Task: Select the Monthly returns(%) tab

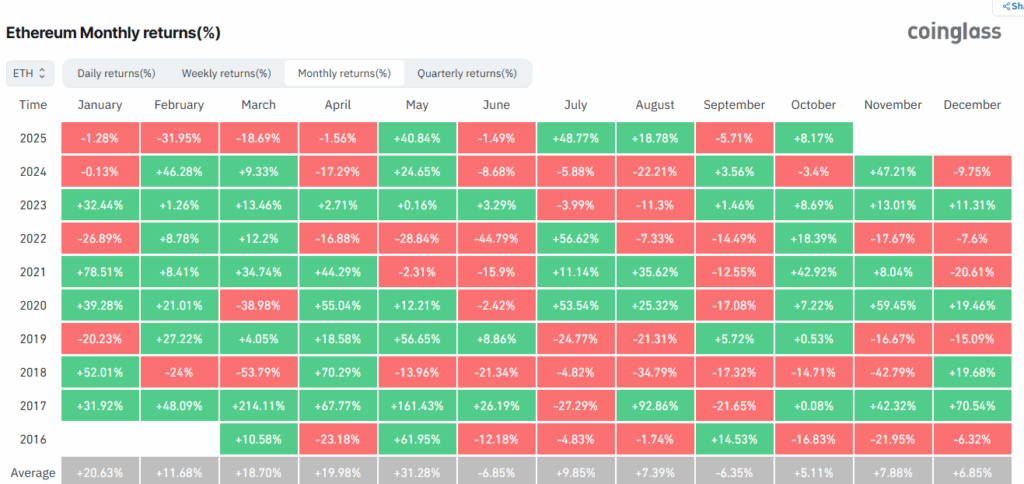Action: [345, 73]
